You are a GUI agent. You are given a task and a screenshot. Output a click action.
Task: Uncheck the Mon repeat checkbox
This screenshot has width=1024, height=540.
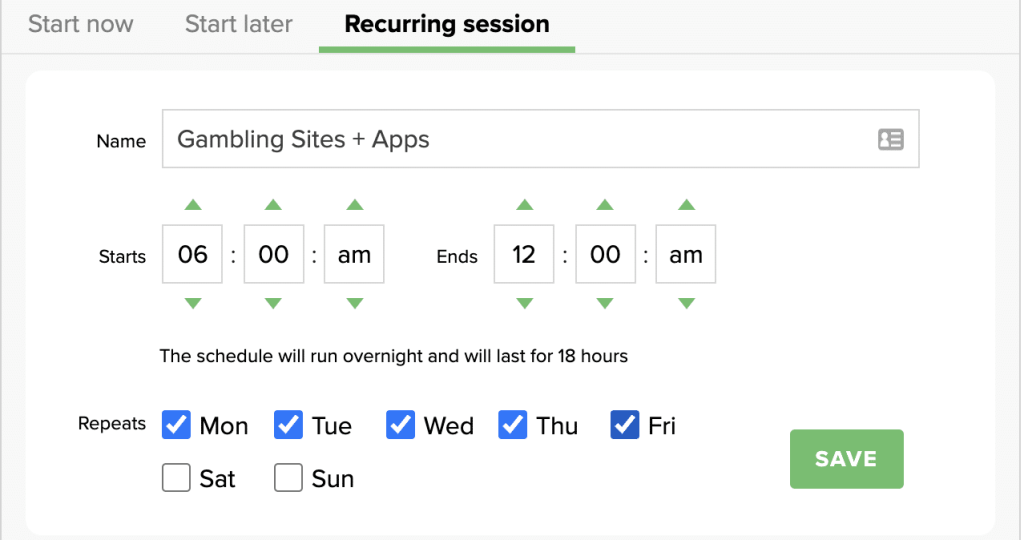[x=176, y=425]
